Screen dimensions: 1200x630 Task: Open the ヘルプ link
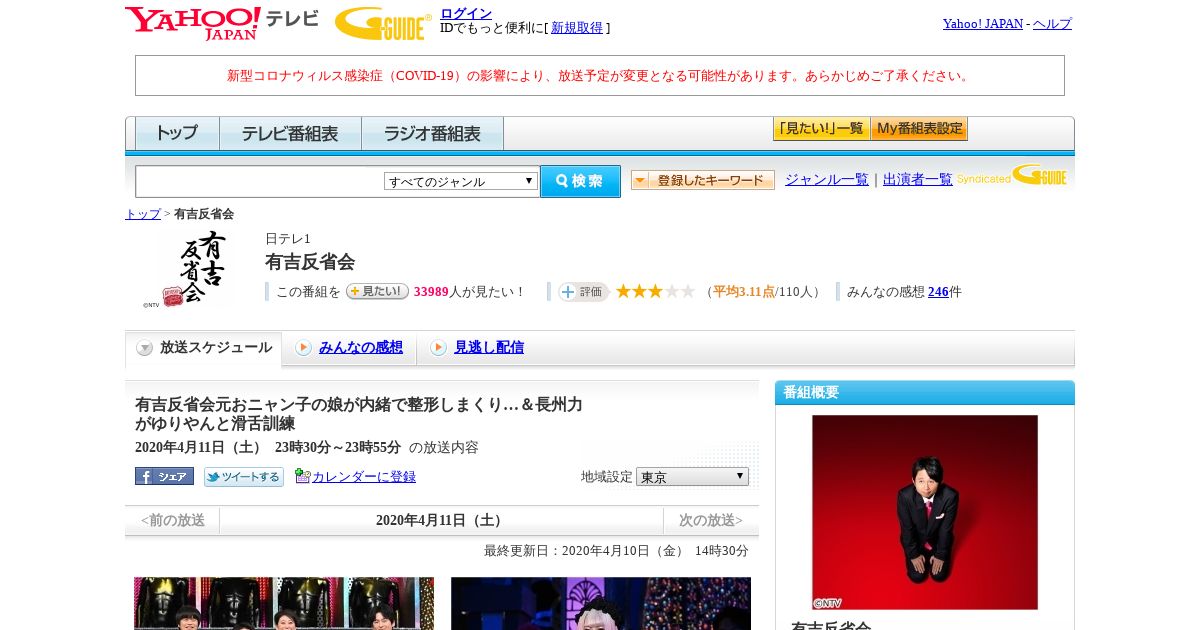[1052, 23]
